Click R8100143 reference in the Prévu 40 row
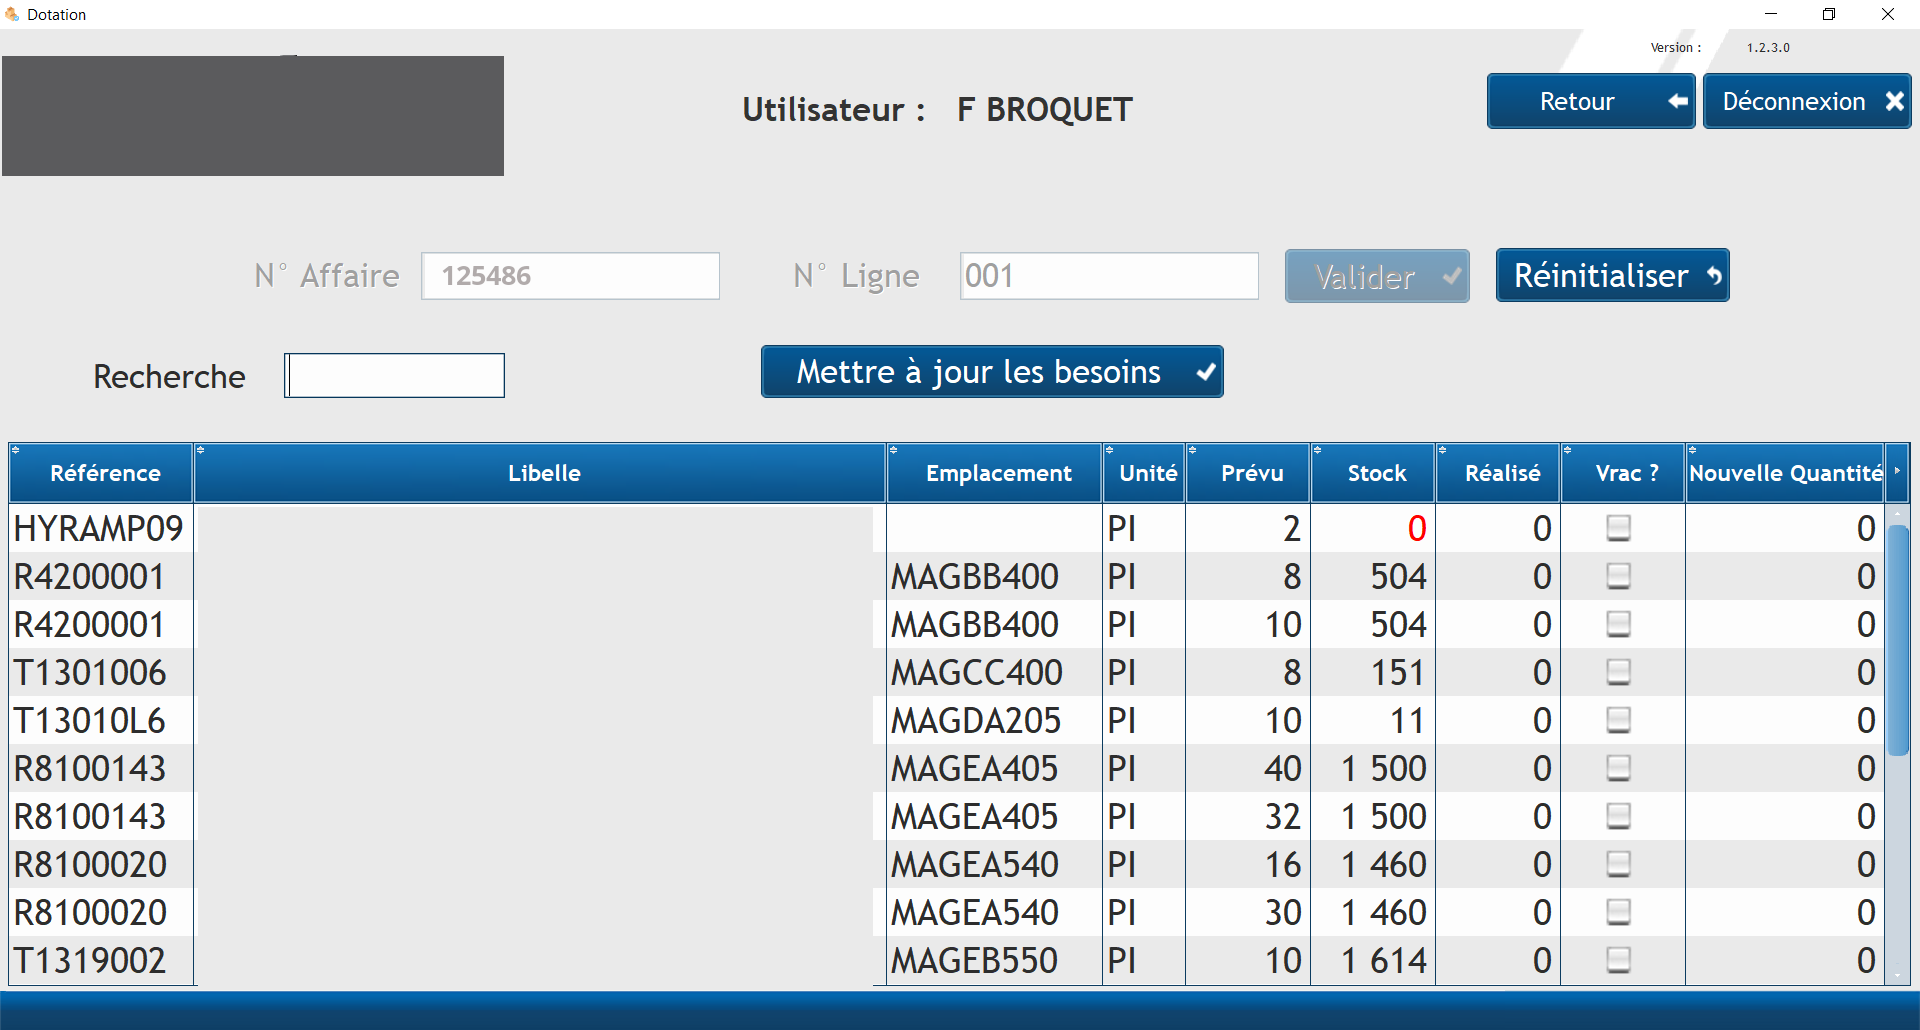 tap(101, 768)
